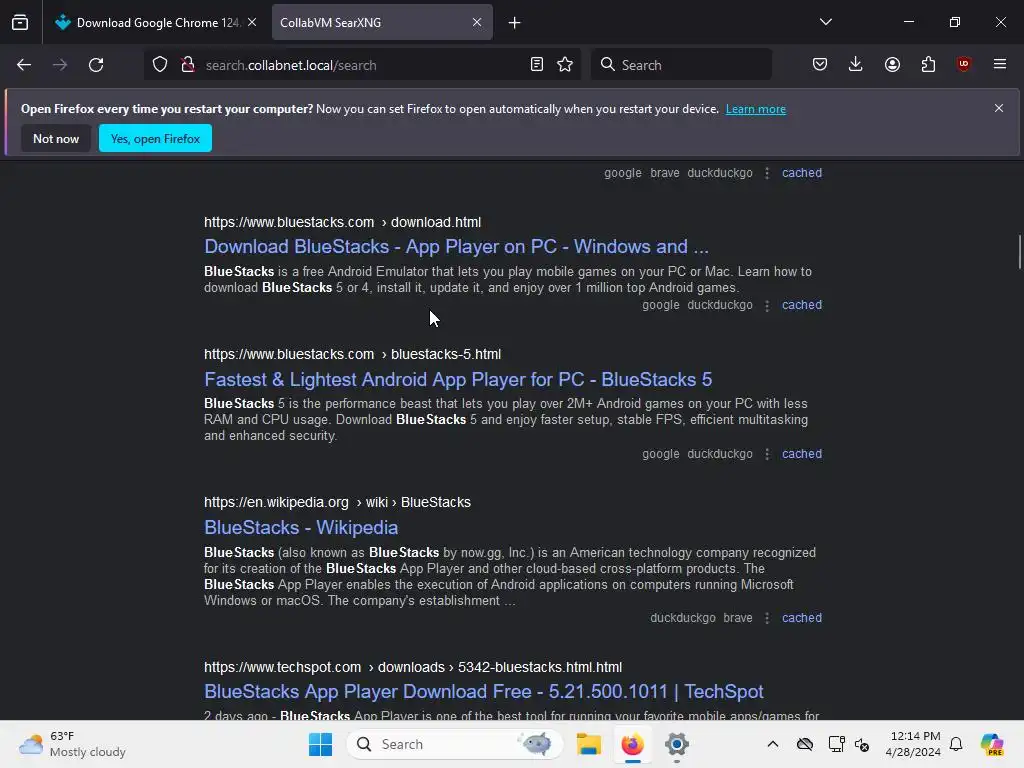1024x768 pixels.
Task: Close the Download Google Chrome tab
Action: click(x=252, y=22)
